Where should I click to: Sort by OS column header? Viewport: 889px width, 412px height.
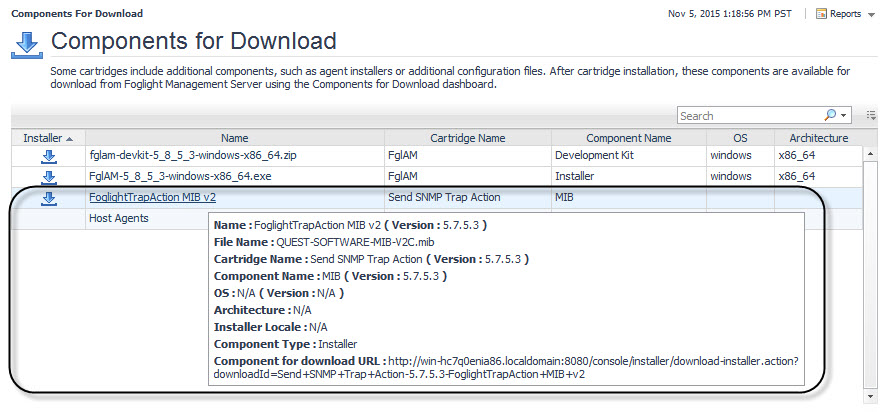pyautogui.click(x=740, y=138)
